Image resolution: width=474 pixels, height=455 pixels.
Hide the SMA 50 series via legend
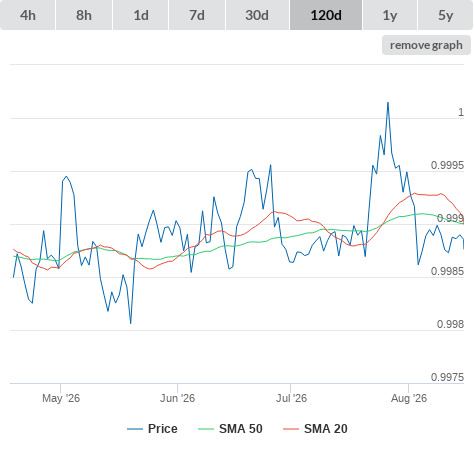[x=241, y=429]
